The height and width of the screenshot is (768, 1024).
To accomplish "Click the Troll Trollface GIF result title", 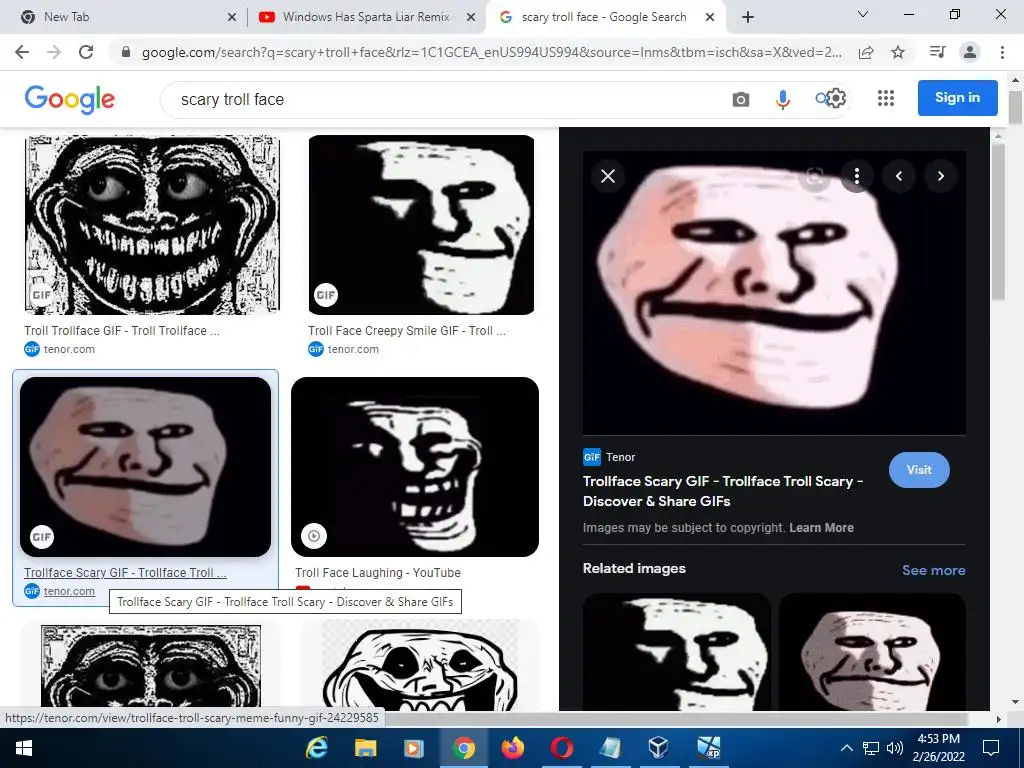I will pyautogui.click(x=122, y=330).
